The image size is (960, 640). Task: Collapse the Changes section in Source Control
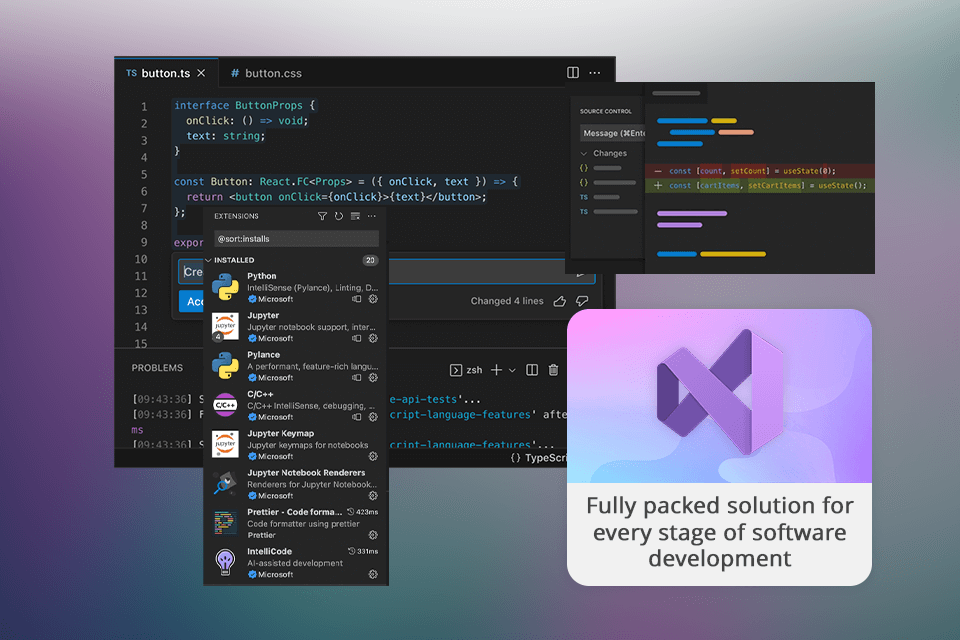point(584,153)
